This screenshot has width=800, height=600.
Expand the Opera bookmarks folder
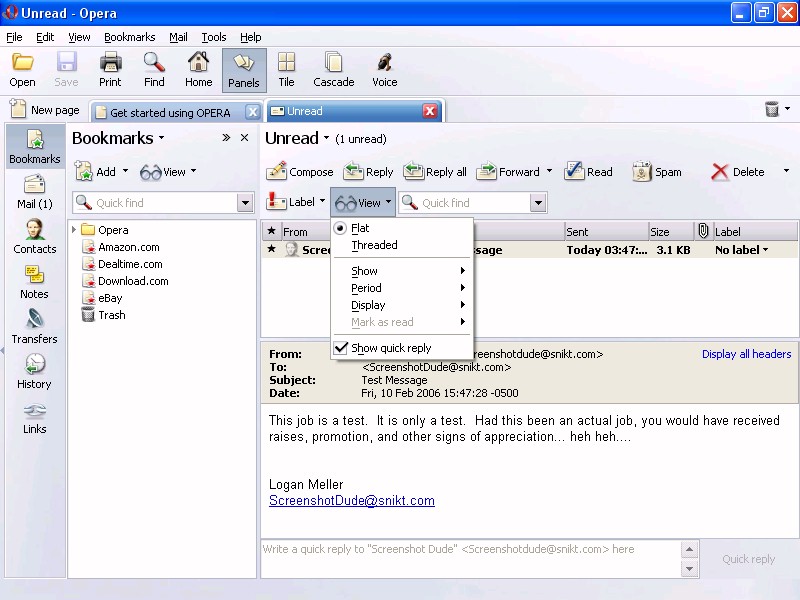74,230
